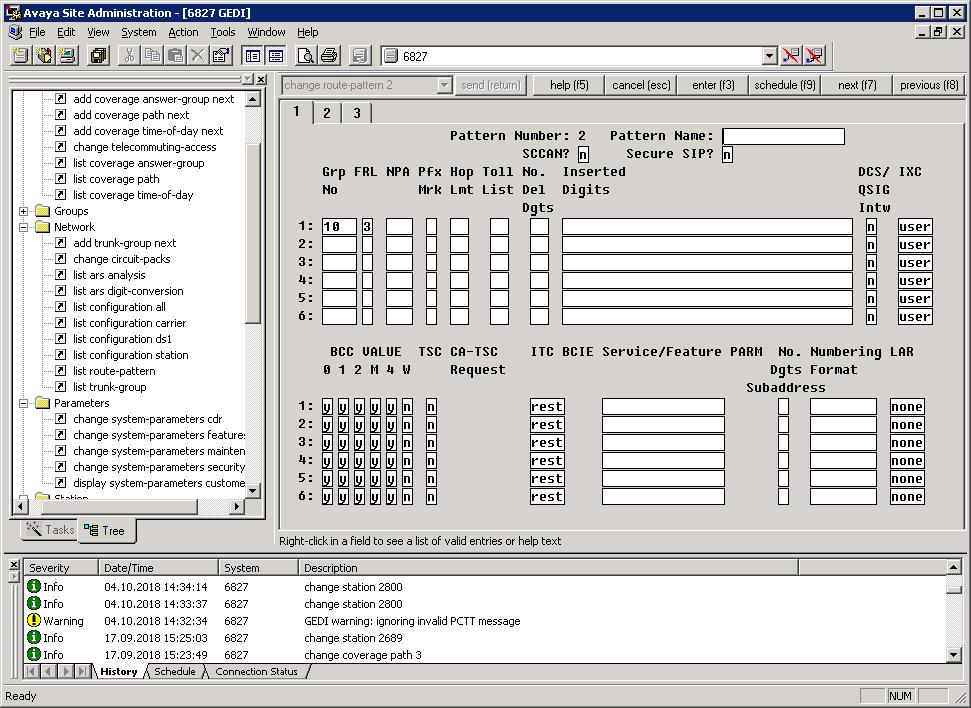Click the info icon for 14:34:14 entry
Screen dimensions: 971x708
pos(34,586)
